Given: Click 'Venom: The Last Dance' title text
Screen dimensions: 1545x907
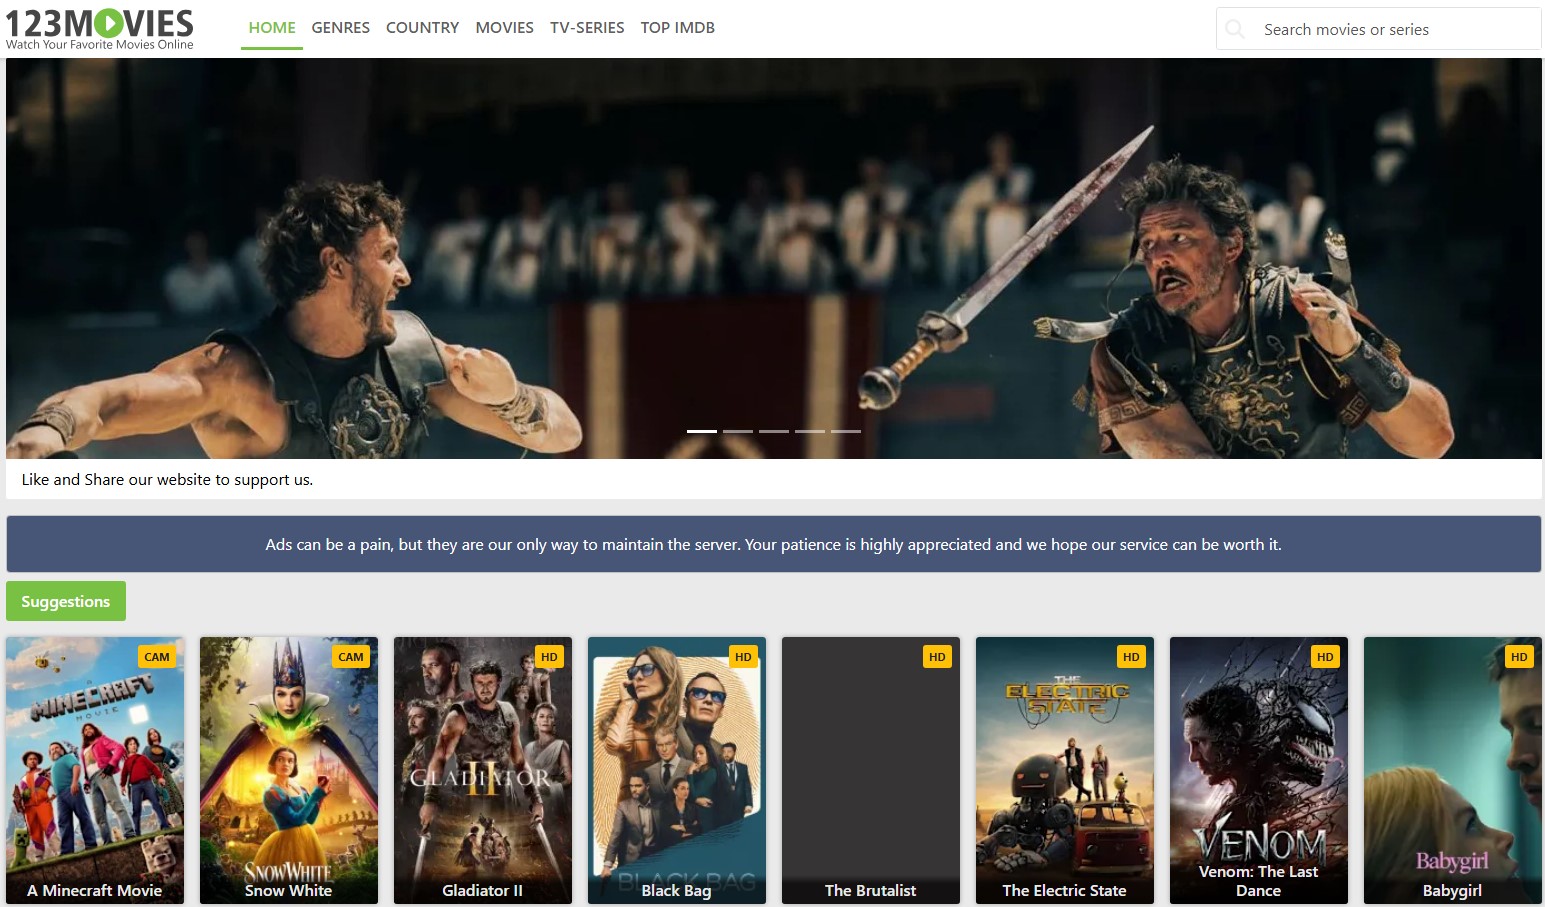Looking at the screenshot, I should point(1259,881).
